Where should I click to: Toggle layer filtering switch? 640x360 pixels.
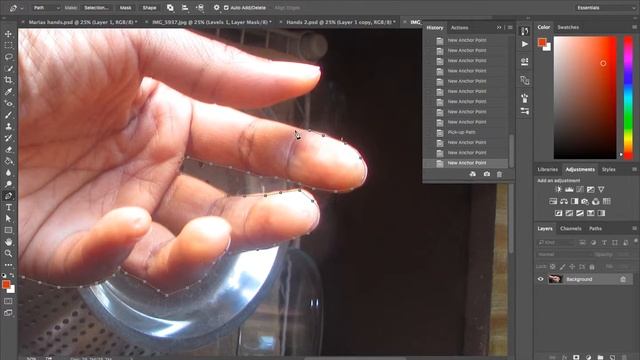(636, 241)
